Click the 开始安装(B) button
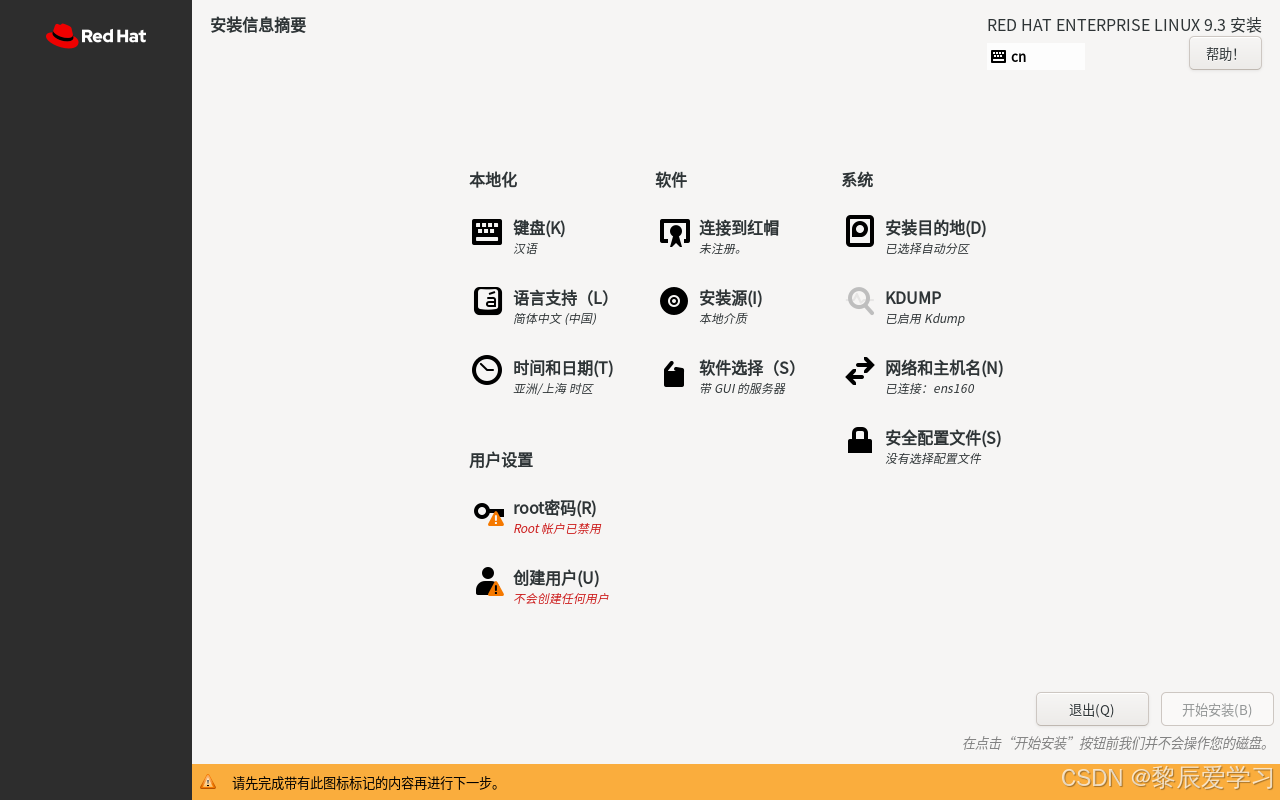The height and width of the screenshot is (800, 1280). pos(1217,709)
